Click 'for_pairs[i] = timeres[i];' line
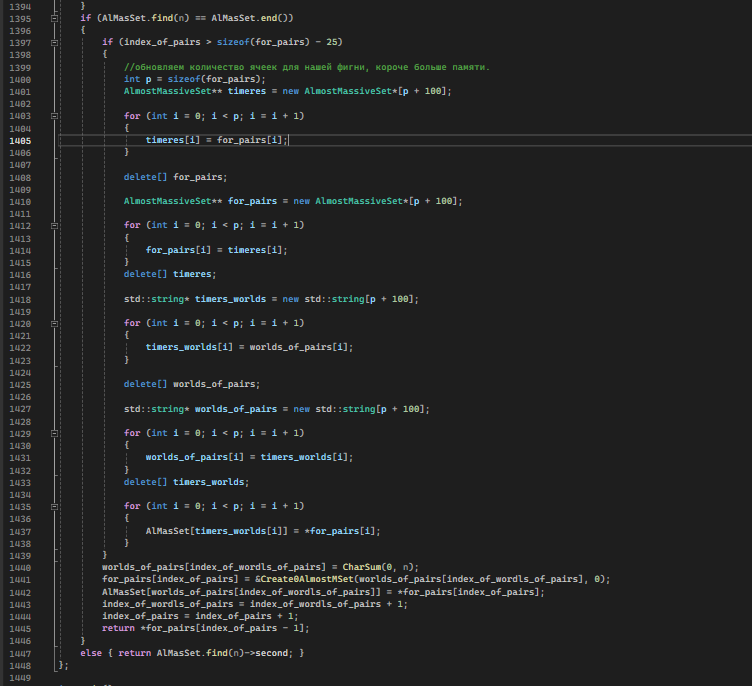The height and width of the screenshot is (686, 752). click(217, 250)
